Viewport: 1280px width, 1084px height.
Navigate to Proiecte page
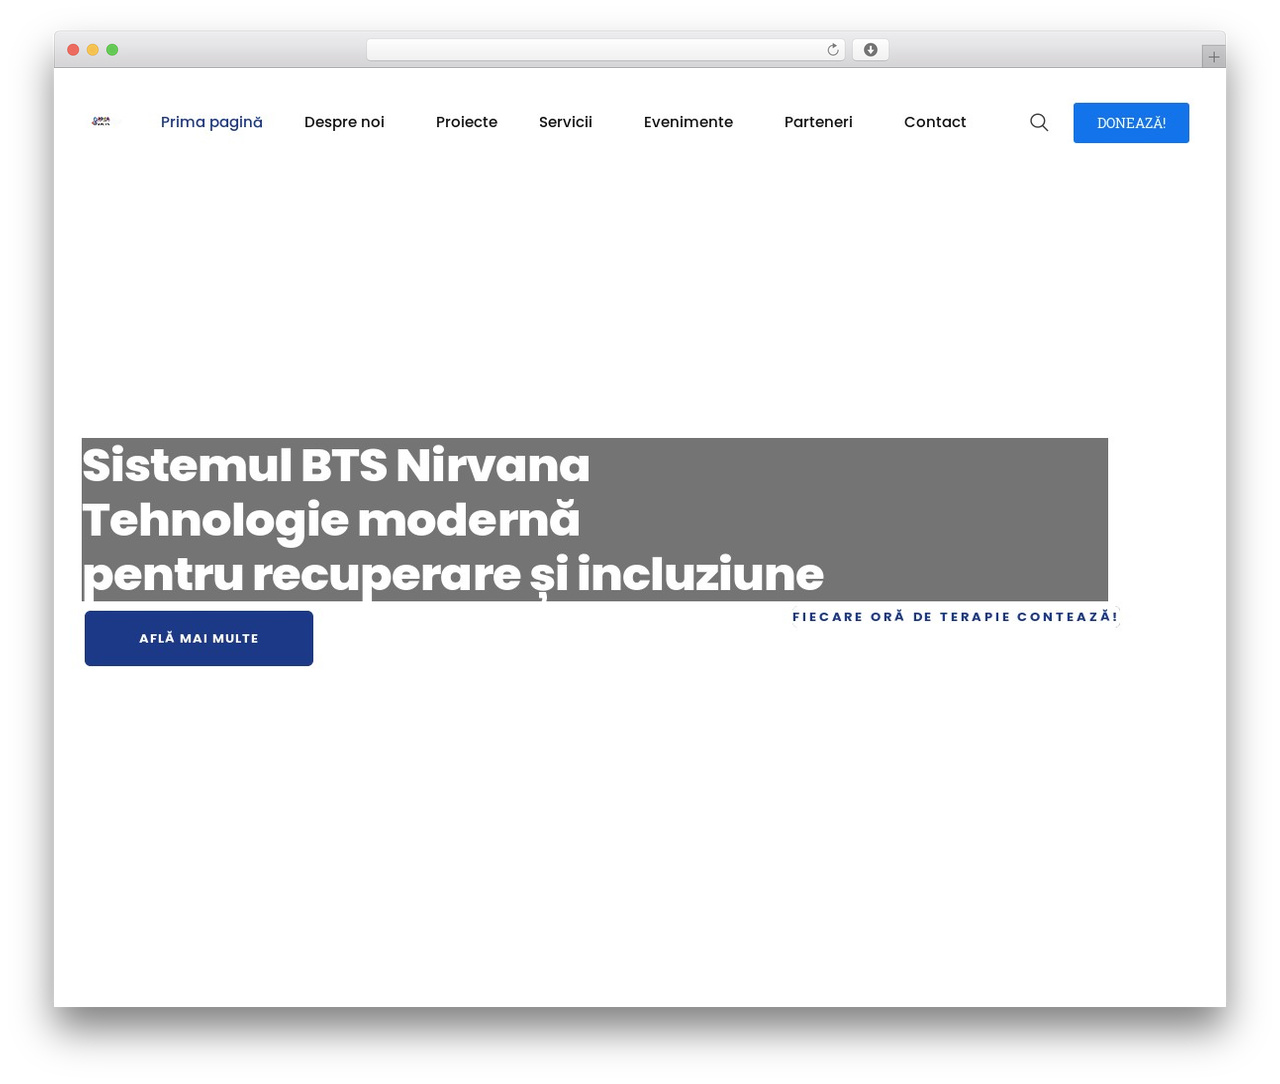coord(467,122)
